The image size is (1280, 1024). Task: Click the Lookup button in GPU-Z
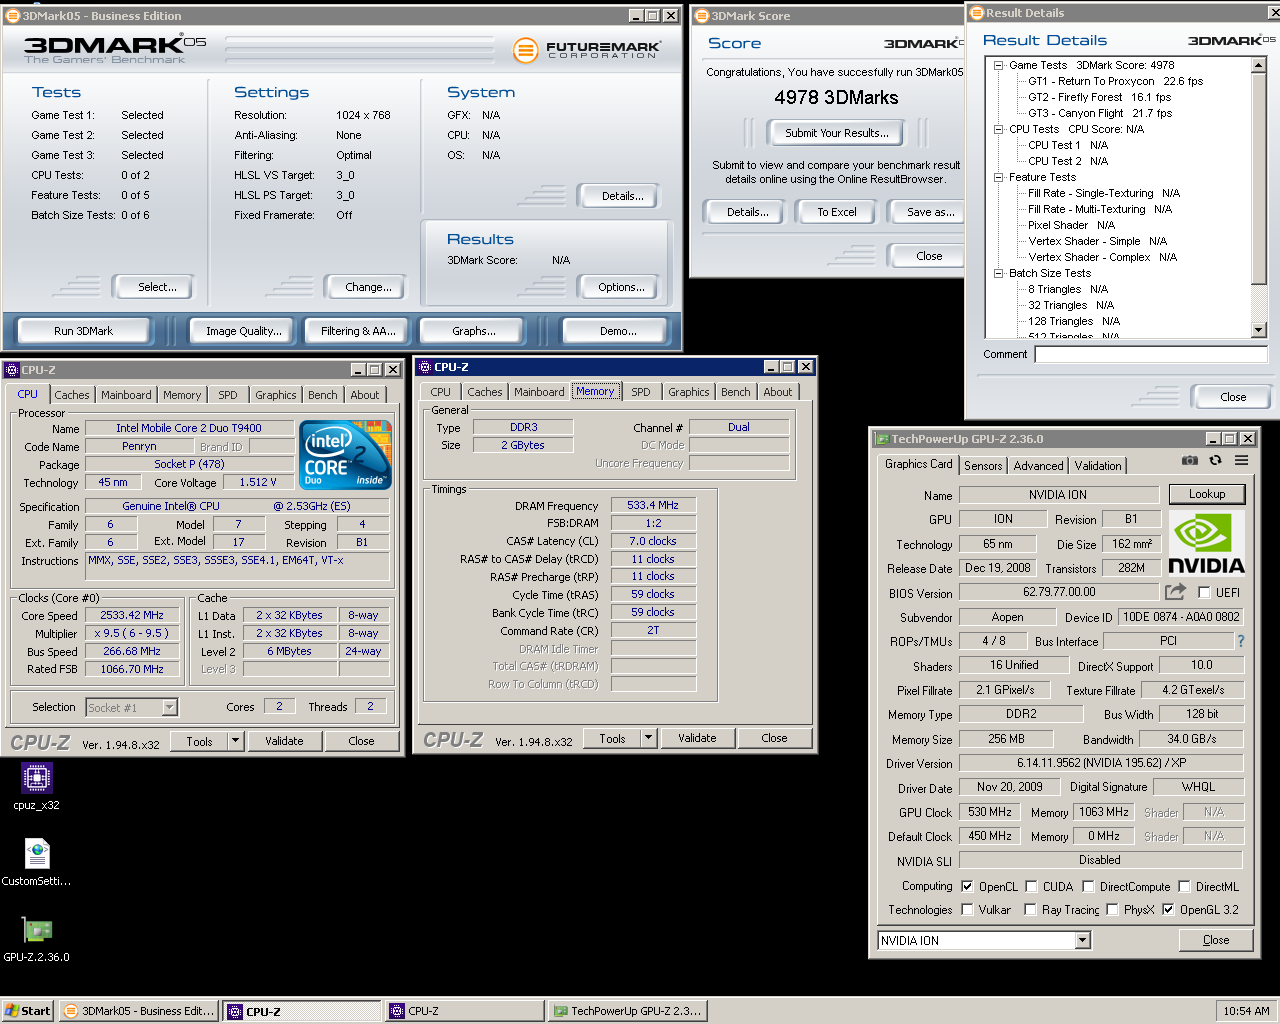[x=1207, y=494]
